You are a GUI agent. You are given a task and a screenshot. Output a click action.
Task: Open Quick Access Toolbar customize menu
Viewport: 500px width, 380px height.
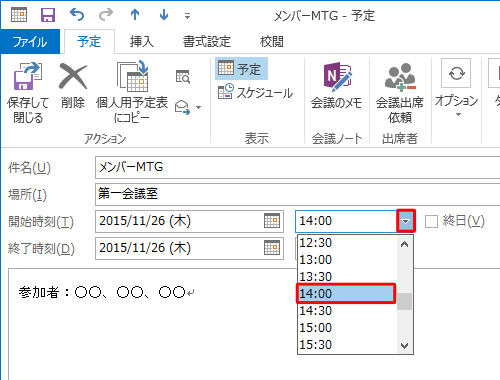(187, 16)
